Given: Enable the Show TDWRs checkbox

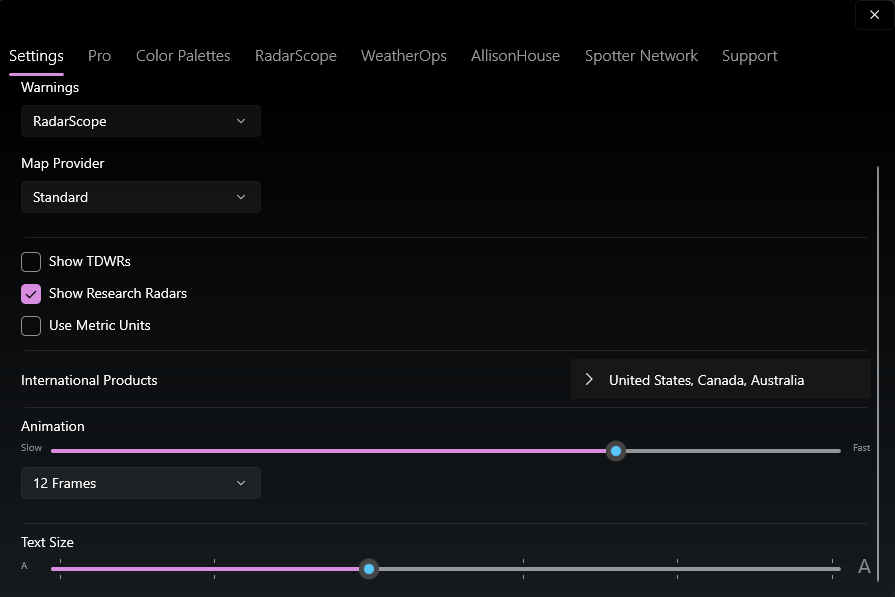Looking at the screenshot, I should point(31,262).
